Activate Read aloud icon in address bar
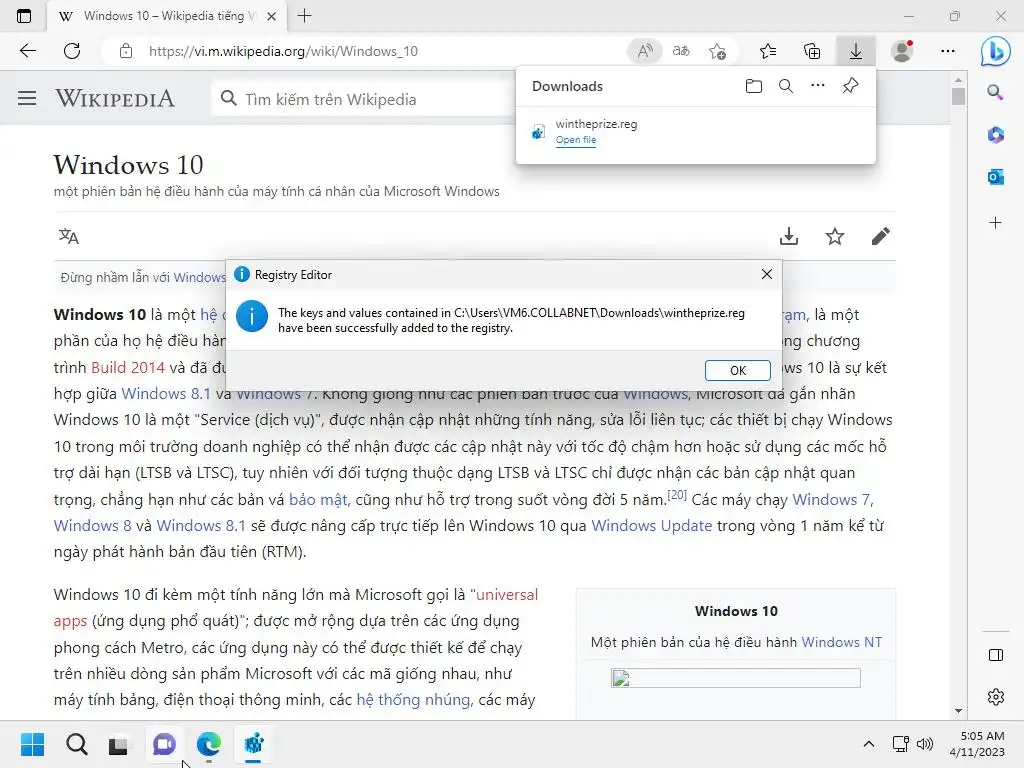Viewport: 1024px width, 768px height. (645, 51)
